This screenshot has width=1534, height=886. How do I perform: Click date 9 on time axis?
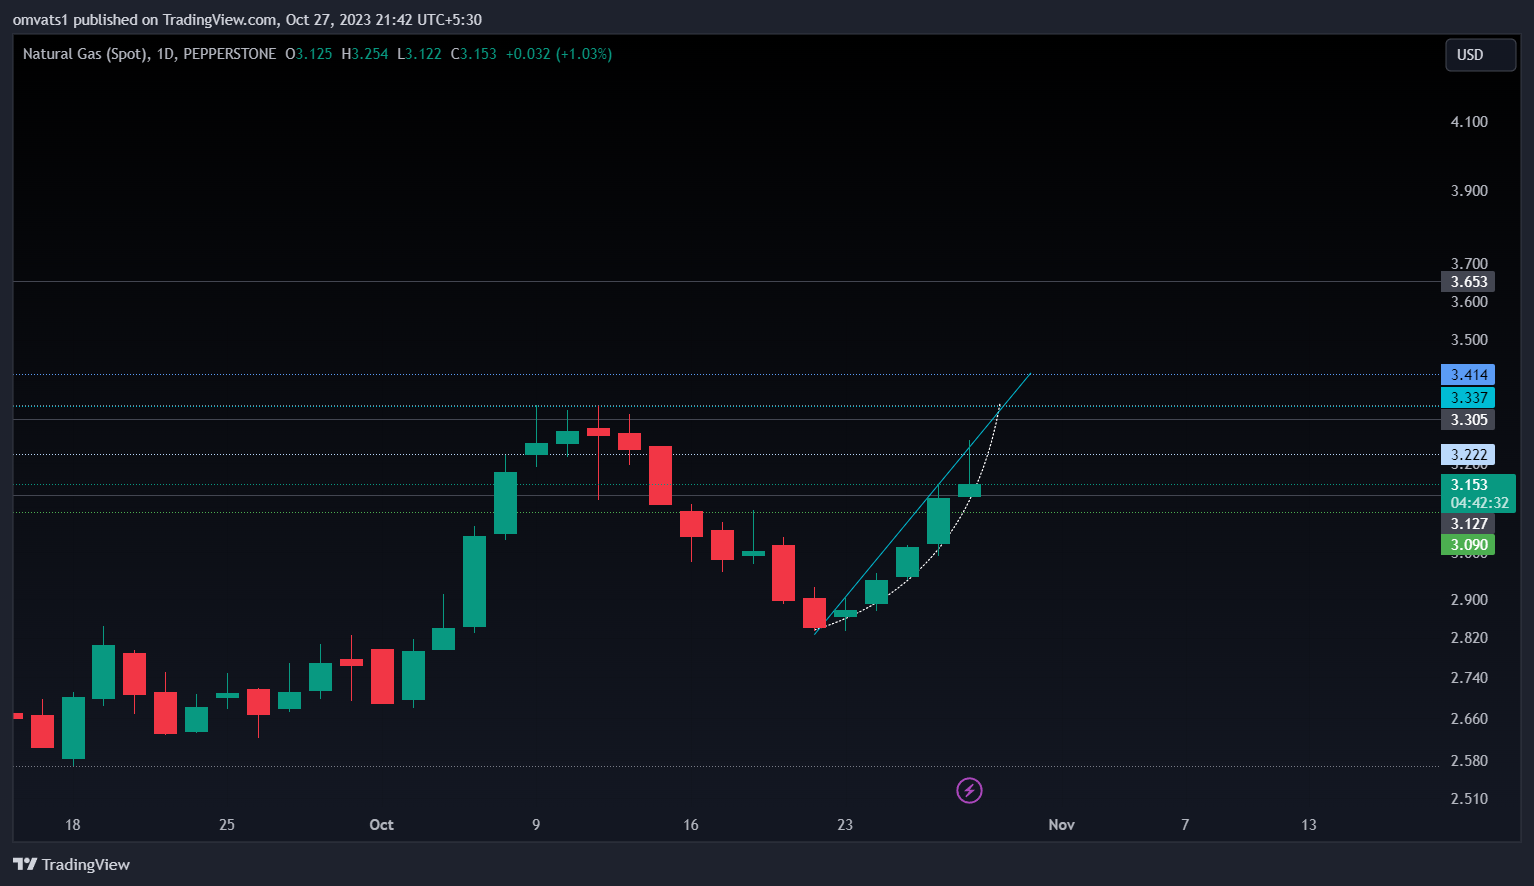(536, 825)
